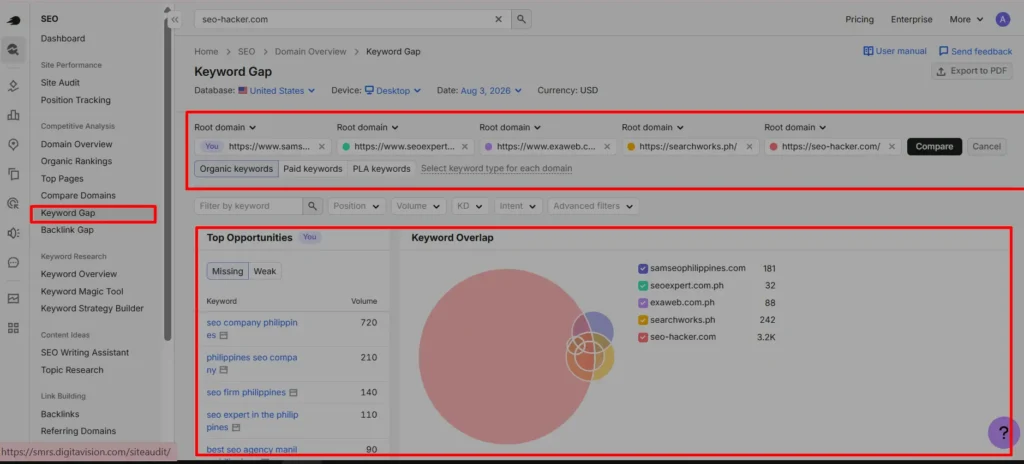Viewport: 1024px width, 464px height.
Task: Open the Local map-pin rail icon
Action: (13, 144)
